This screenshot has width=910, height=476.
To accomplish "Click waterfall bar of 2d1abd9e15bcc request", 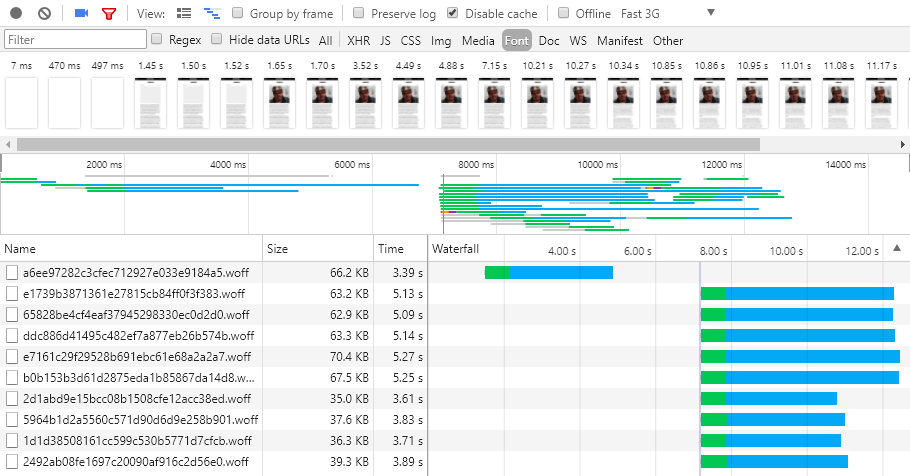I will pyautogui.click(x=769, y=398).
